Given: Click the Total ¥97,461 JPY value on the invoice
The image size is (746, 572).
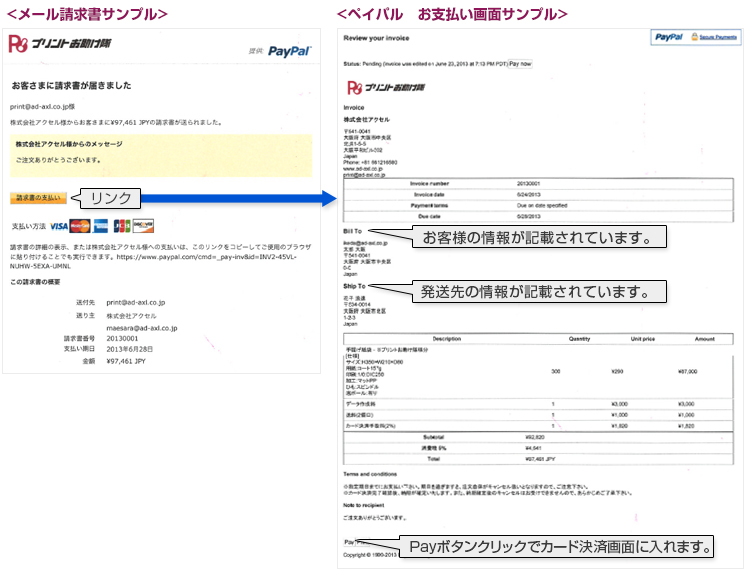Looking at the screenshot, I should pos(540,459).
